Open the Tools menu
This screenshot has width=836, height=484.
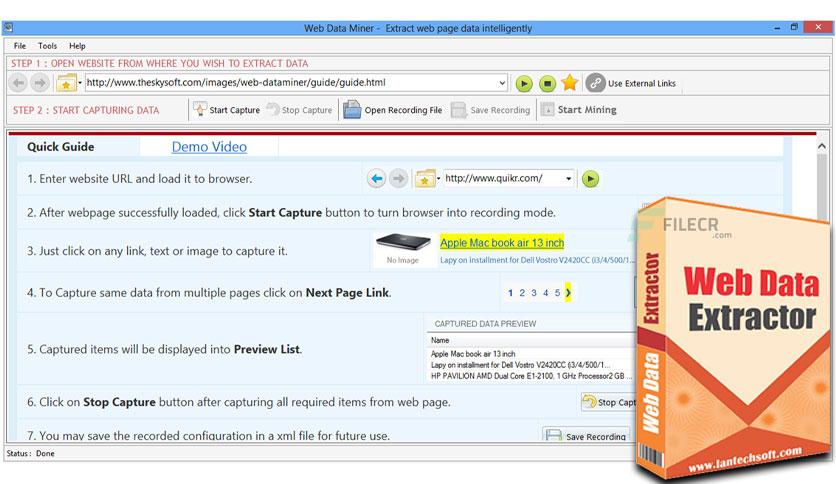click(47, 46)
